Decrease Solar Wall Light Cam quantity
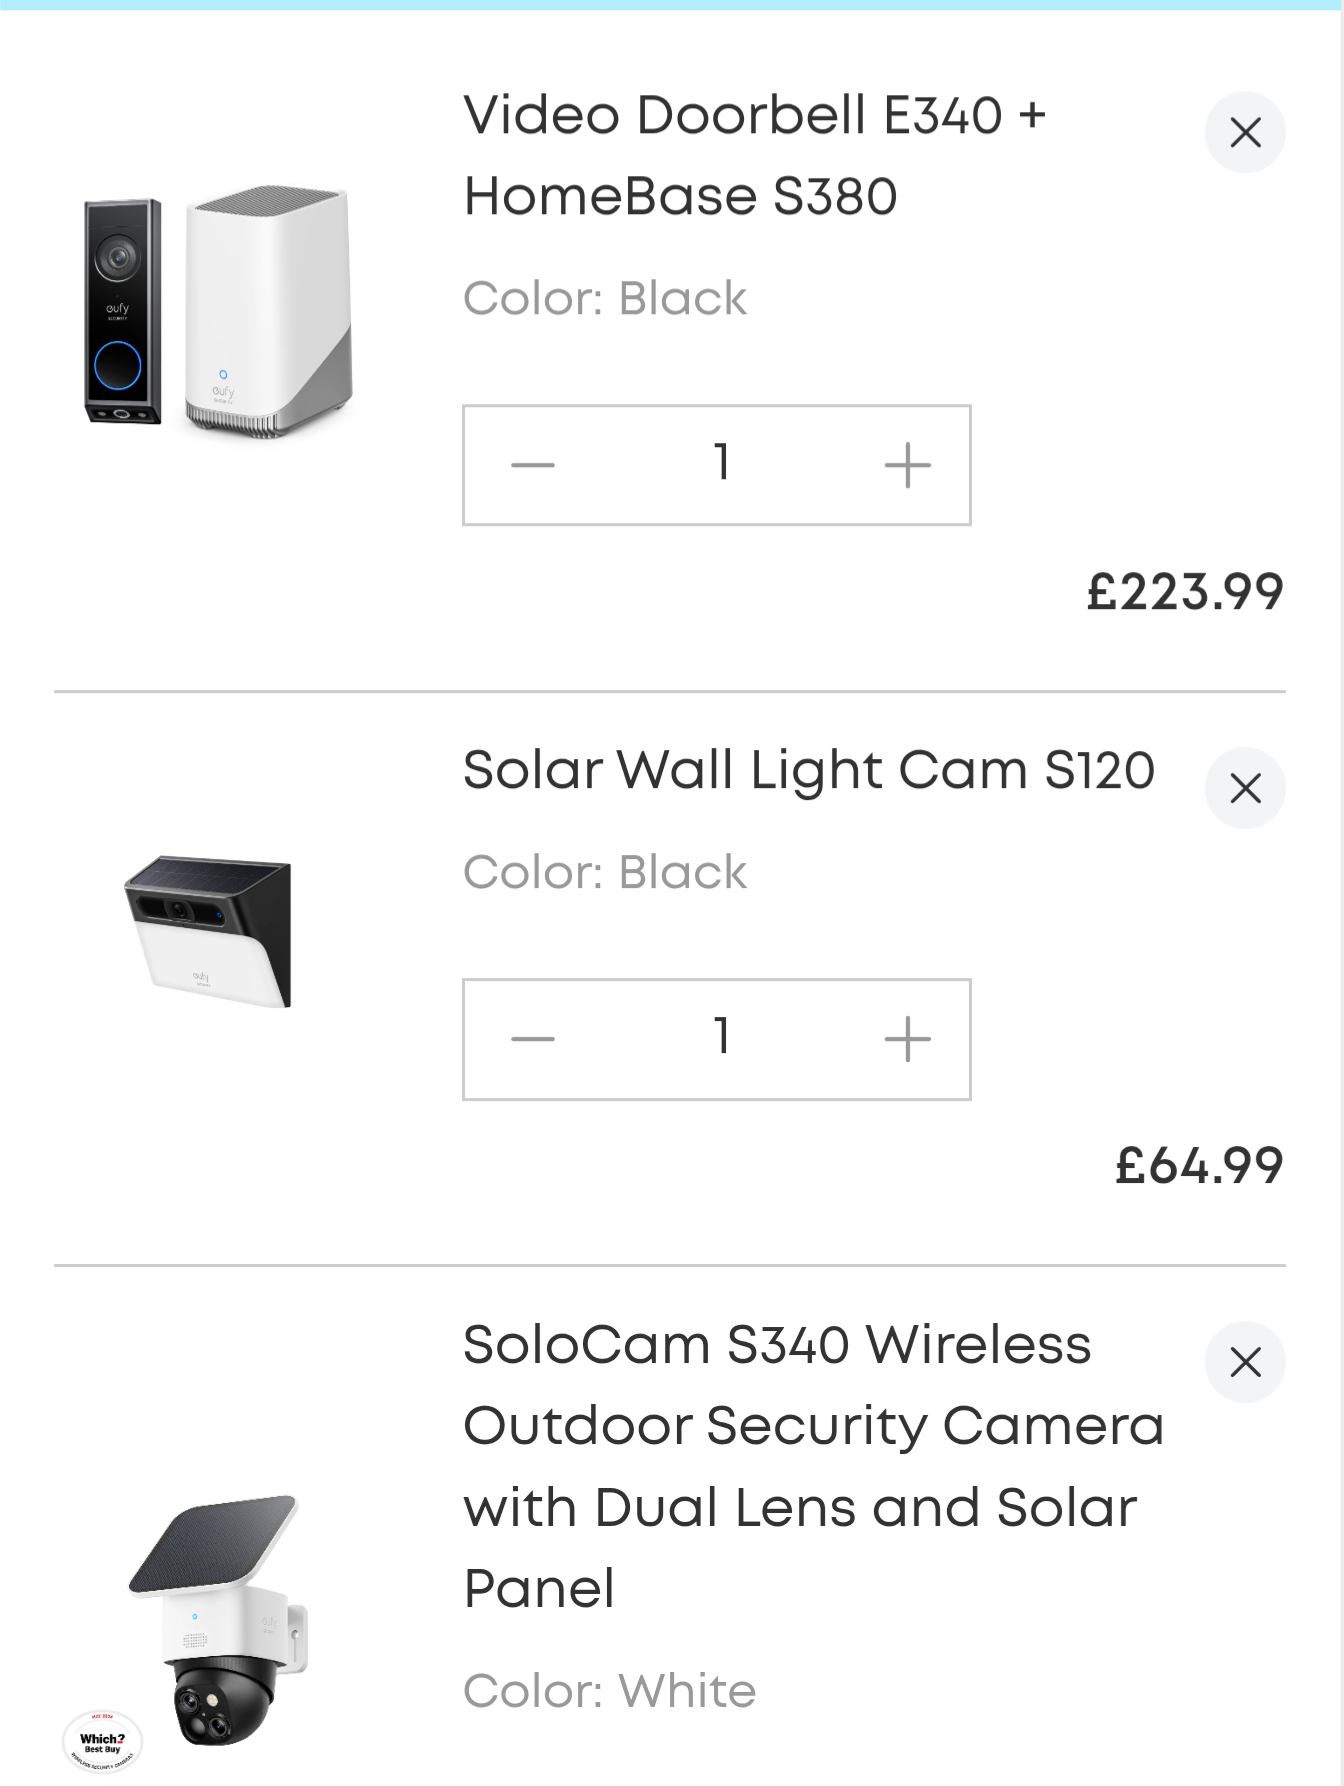1344x1786 pixels. point(532,1039)
